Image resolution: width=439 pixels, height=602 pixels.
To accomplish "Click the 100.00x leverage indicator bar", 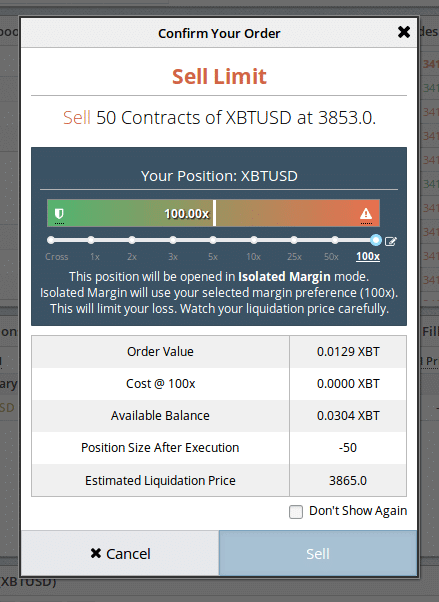I will click(x=213, y=213).
